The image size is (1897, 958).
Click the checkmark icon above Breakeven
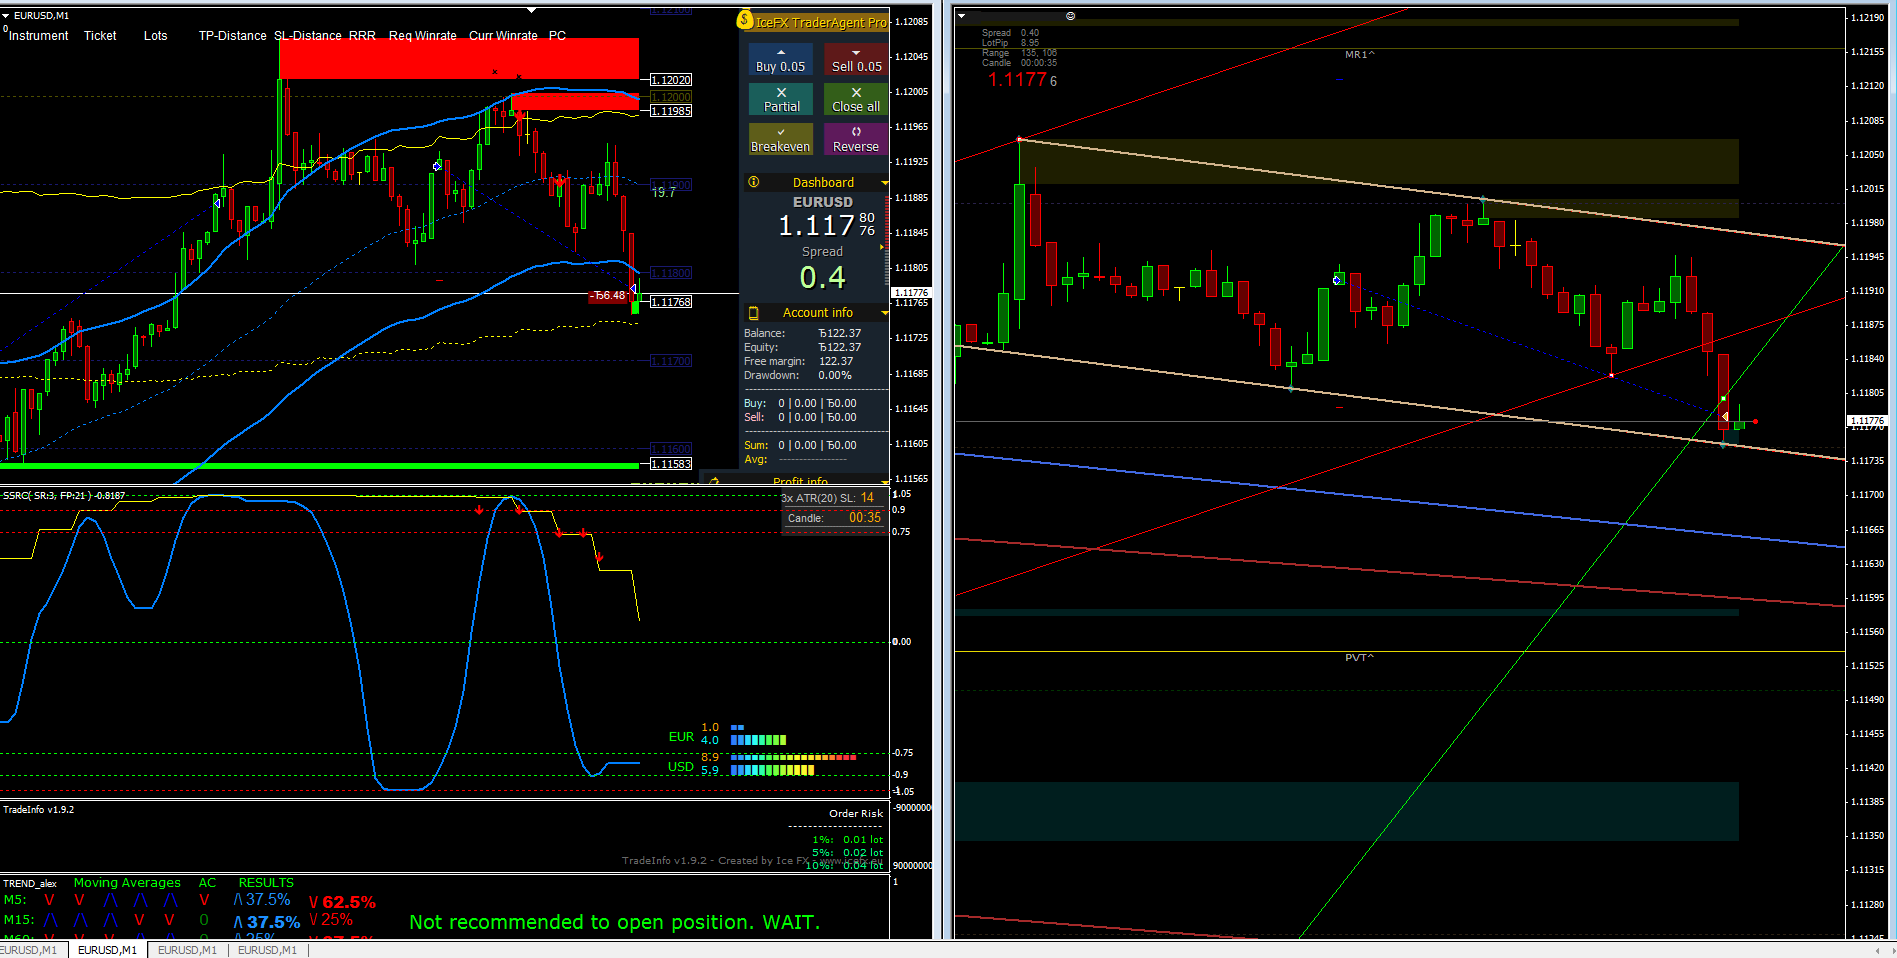[x=781, y=132]
